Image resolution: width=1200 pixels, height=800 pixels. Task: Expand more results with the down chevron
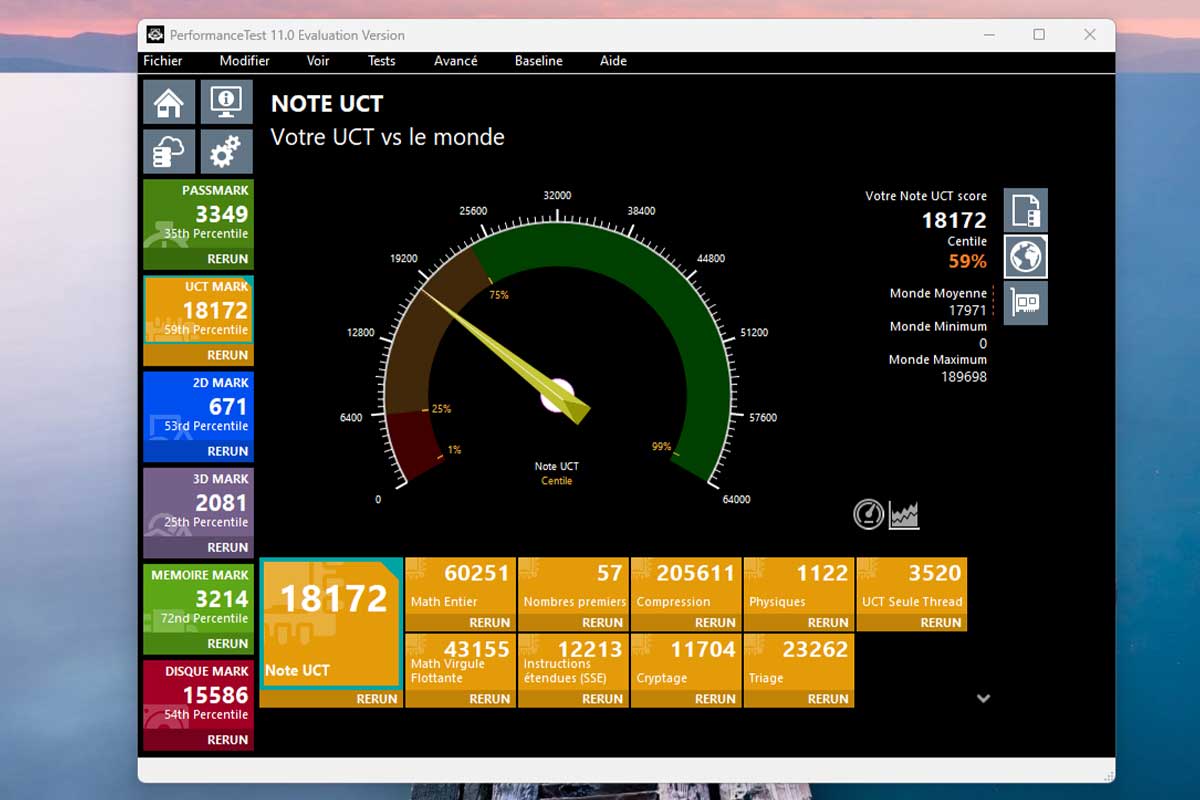click(983, 698)
